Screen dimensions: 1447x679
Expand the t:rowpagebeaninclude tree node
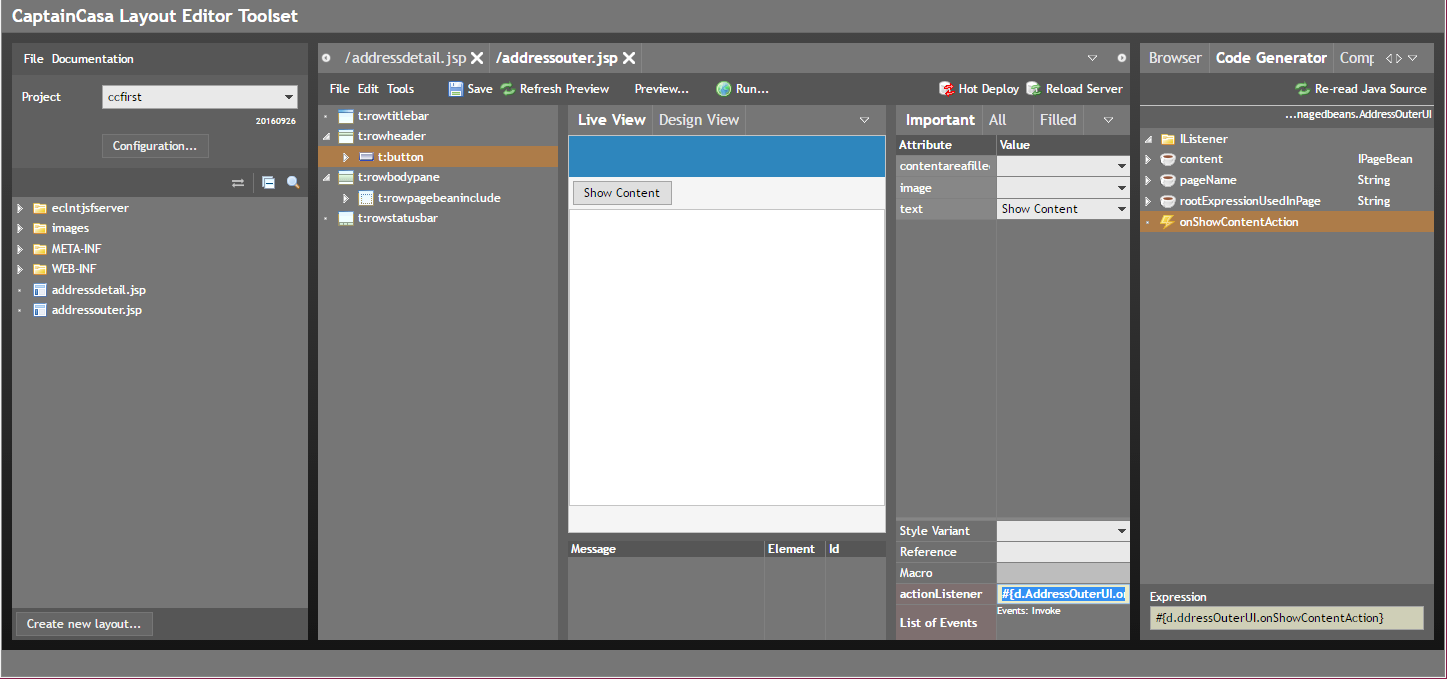click(x=346, y=198)
